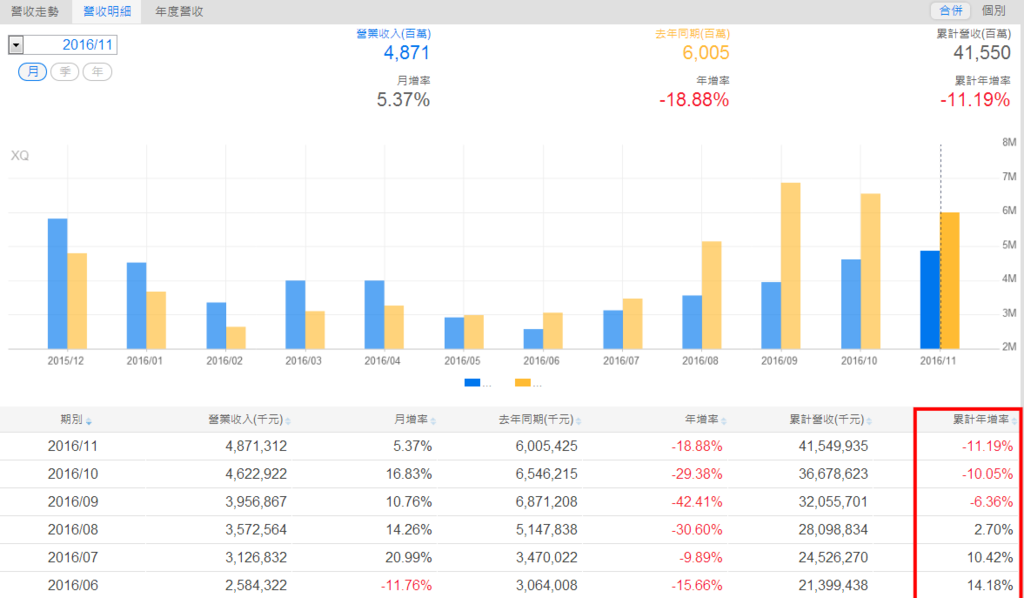The height and width of the screenshot is (598, 1024).
Task: Click the orange bar for 2016/09
Action: (791, 266)
